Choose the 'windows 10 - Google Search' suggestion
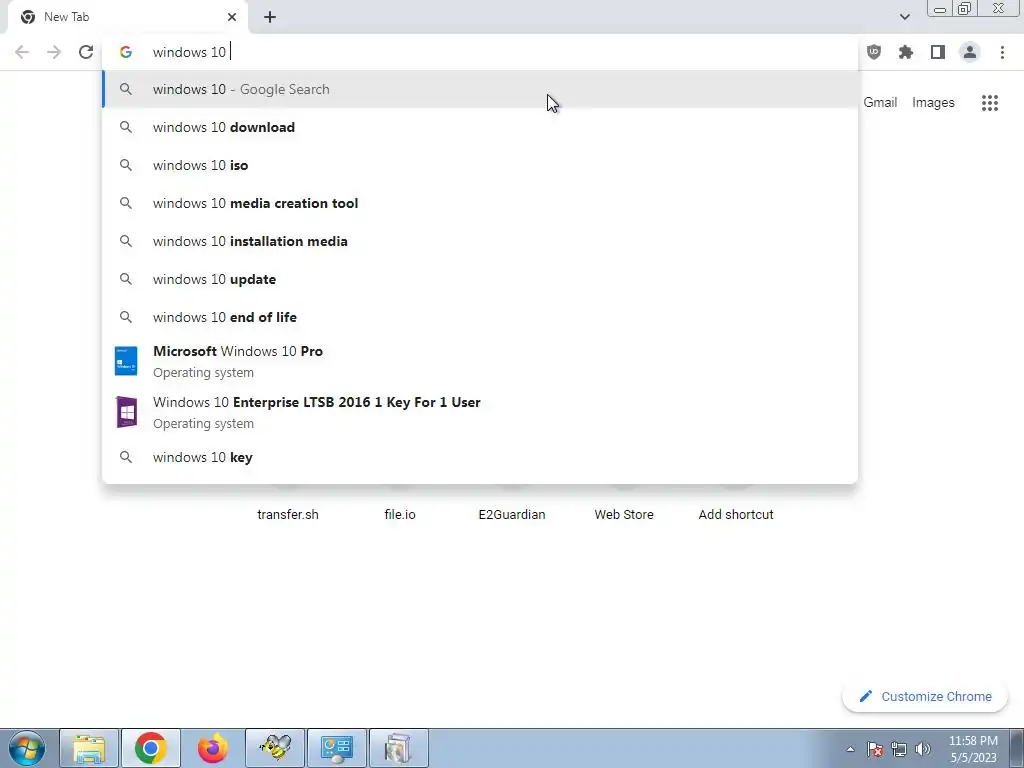Image resolution: width=1024 pixels, height=768 pixels. (480, 89)
